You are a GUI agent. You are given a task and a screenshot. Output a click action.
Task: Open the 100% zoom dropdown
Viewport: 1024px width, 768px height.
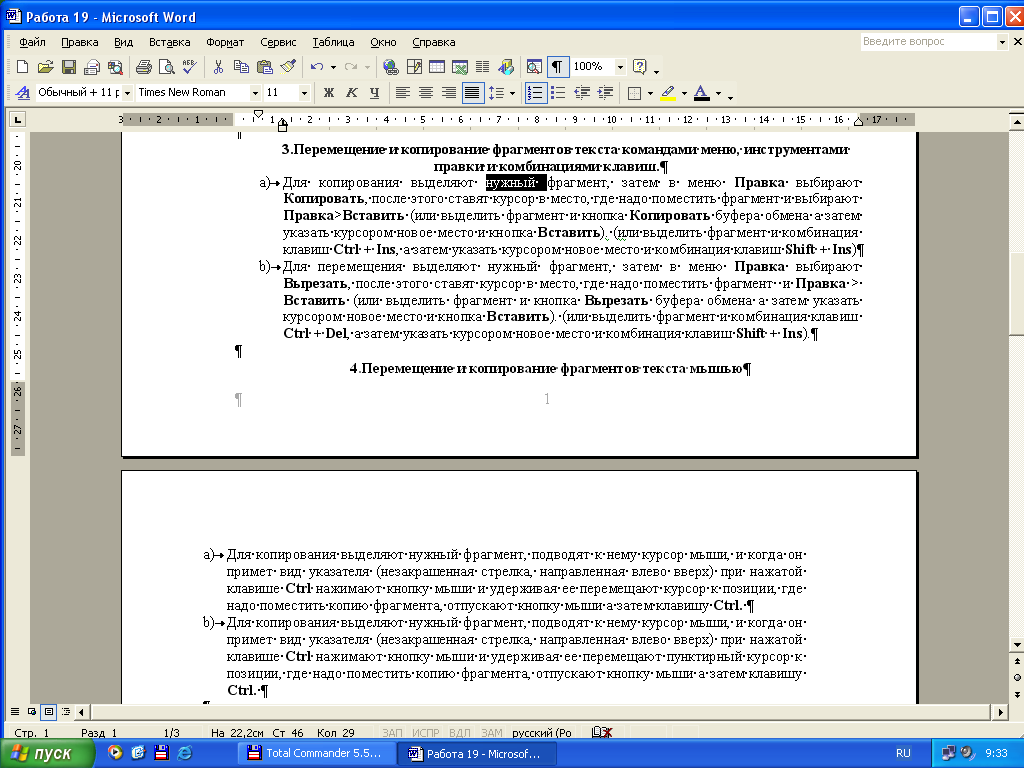click(620, 67)
